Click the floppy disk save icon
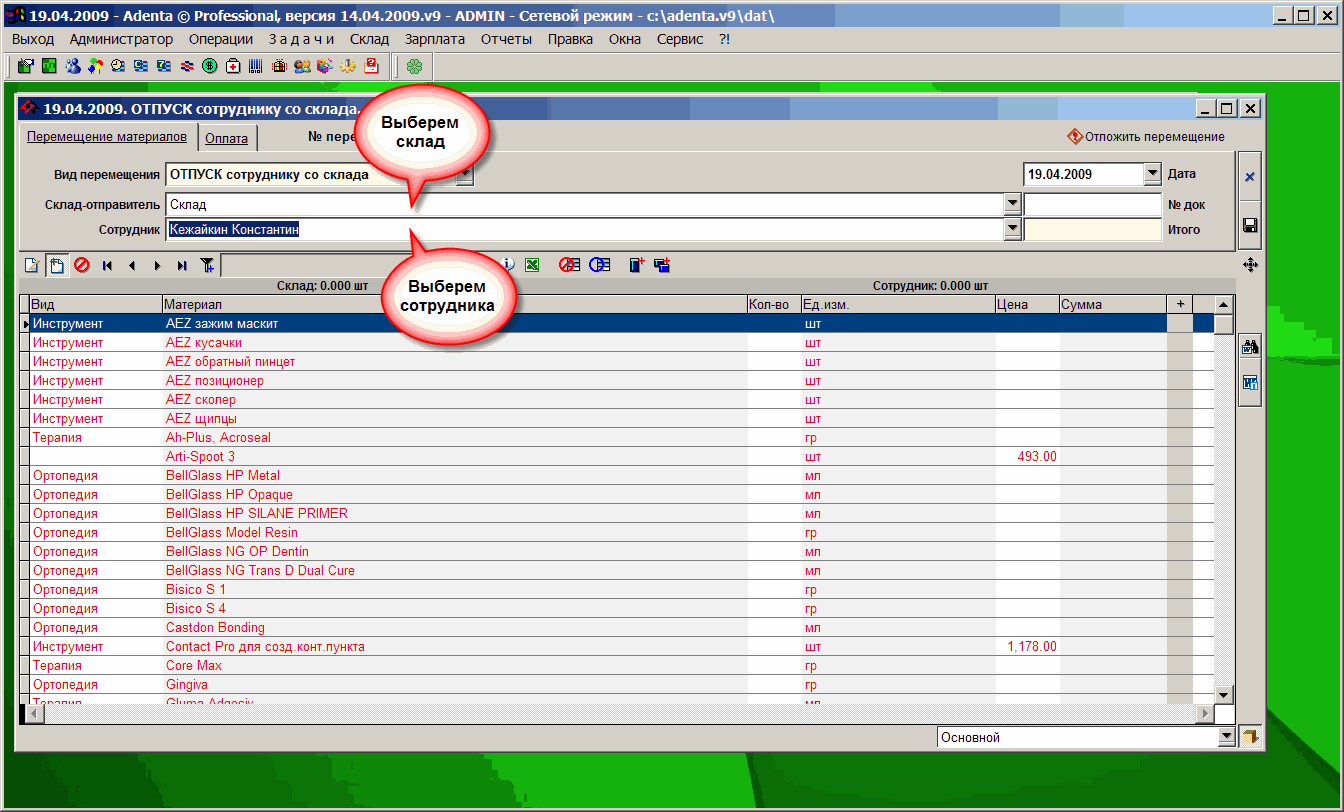This screenshot has height=812, width=1344. (x=1249, y=226)
